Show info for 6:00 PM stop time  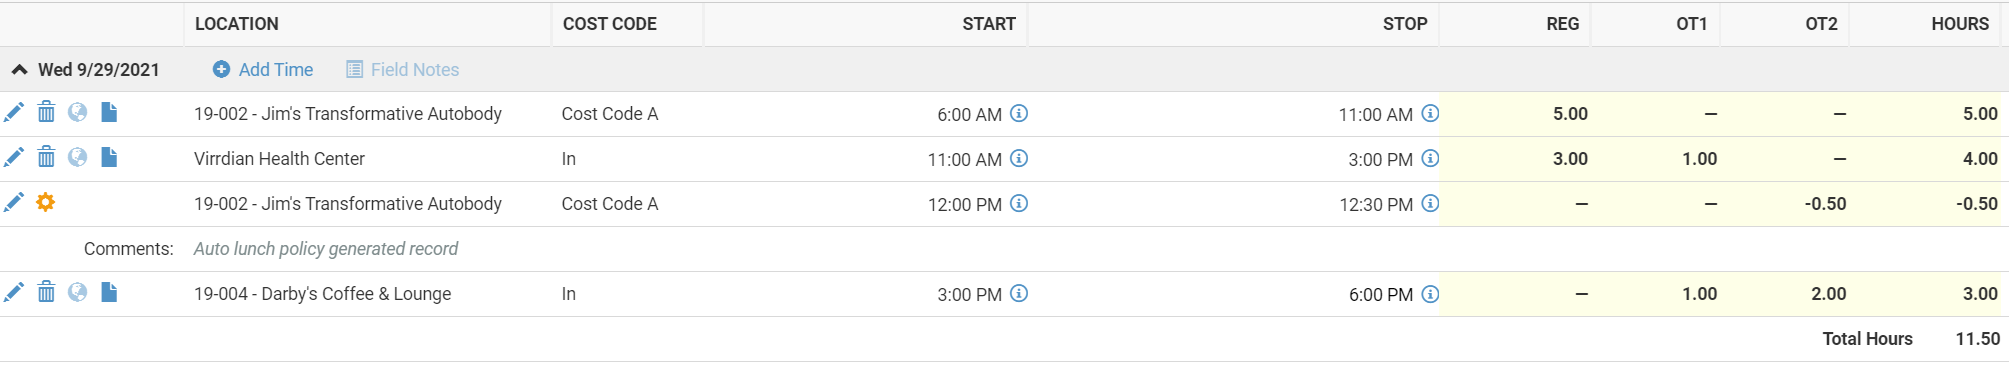pyautogui.click(x=1431, y=294)
